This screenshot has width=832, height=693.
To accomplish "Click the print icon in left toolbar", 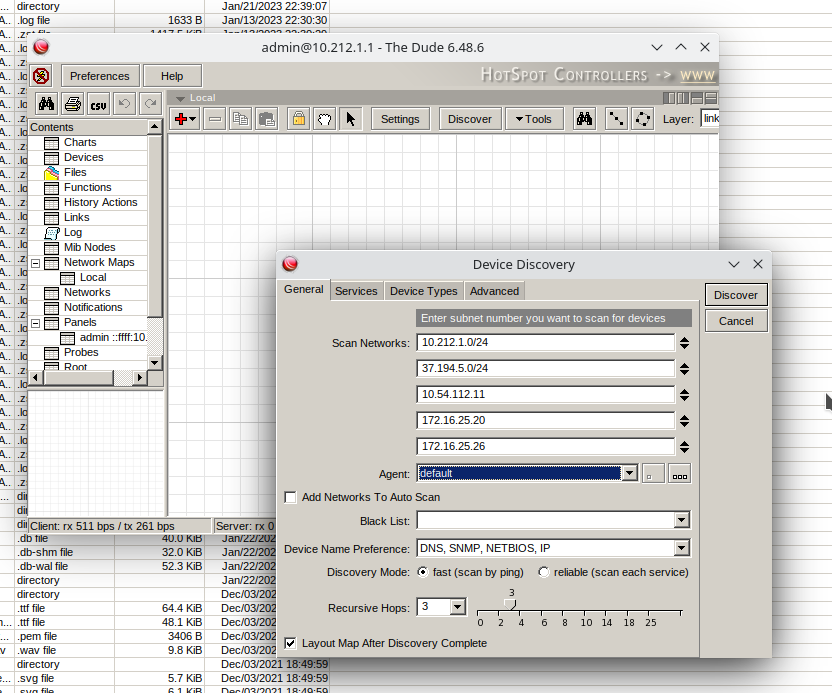I will 72,104.
